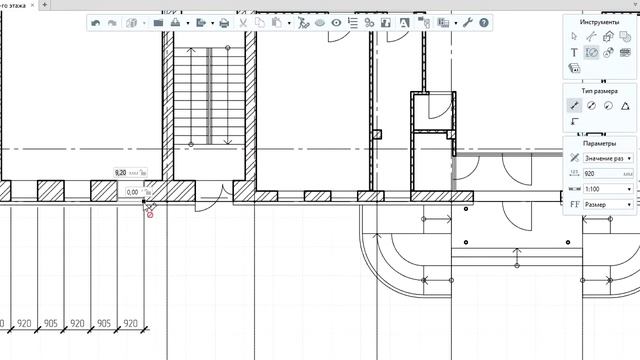The height and width of the screenshot is (360, 640).
Task: Choose elevation mark dimension type
Action: [x=575, y=121]
